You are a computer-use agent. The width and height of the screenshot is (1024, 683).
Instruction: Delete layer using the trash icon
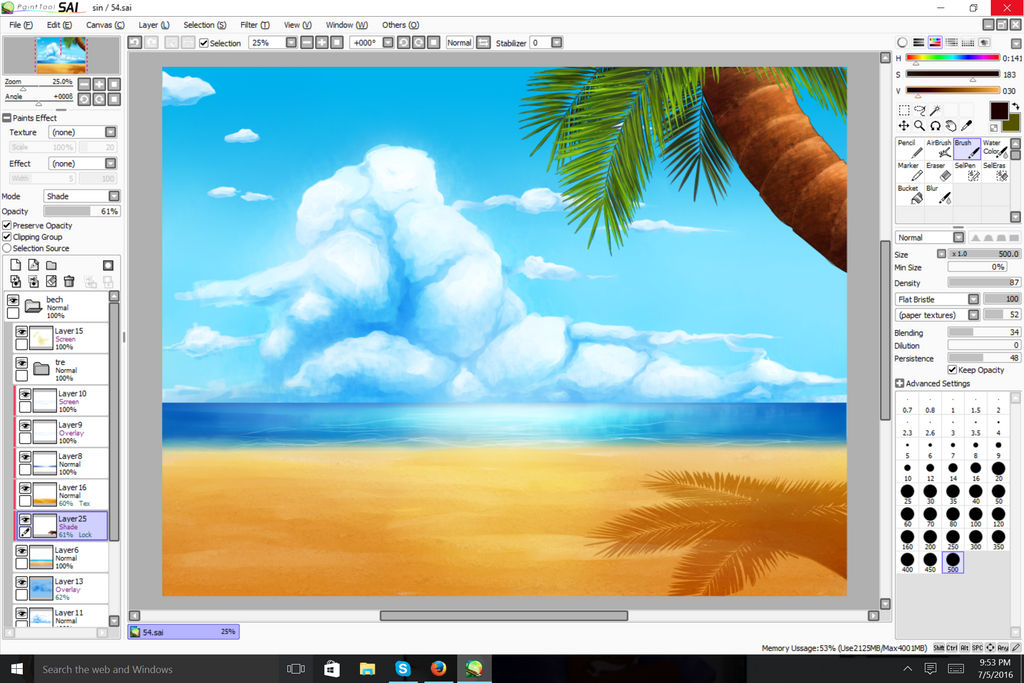tap(69, 281)
